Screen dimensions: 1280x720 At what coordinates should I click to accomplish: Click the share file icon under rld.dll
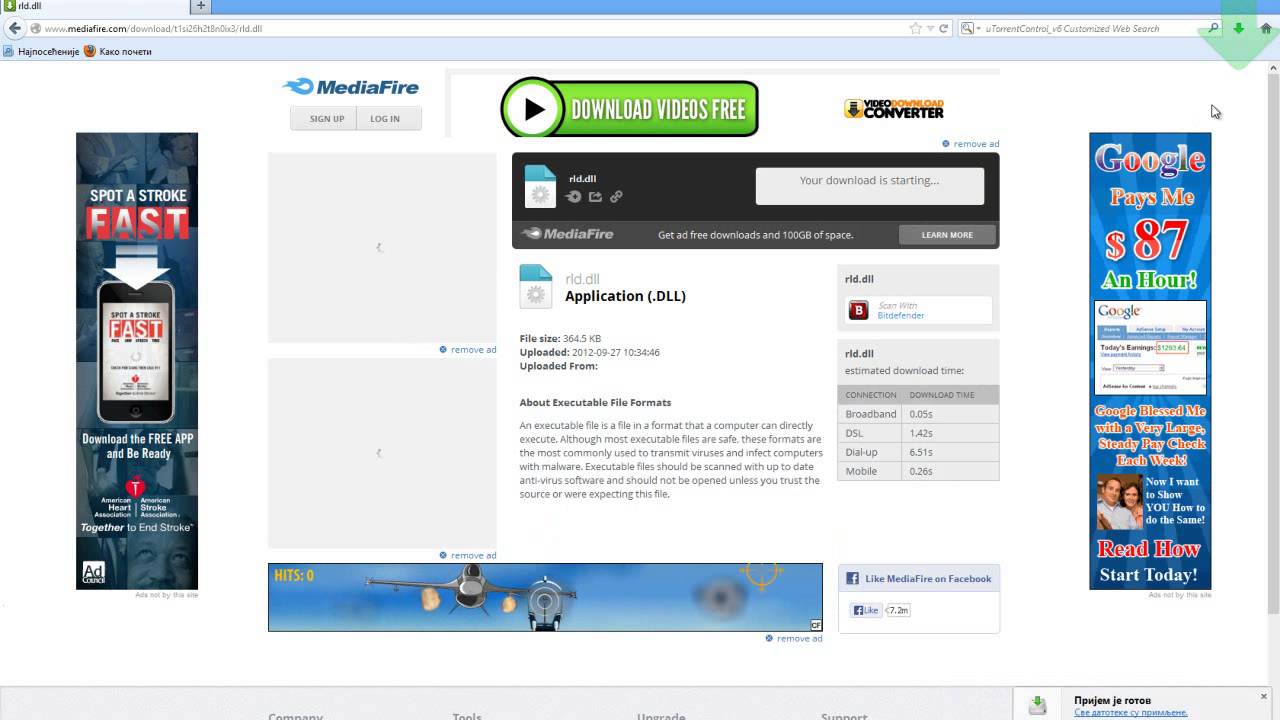pyautogui.click(x=595, y=197)
